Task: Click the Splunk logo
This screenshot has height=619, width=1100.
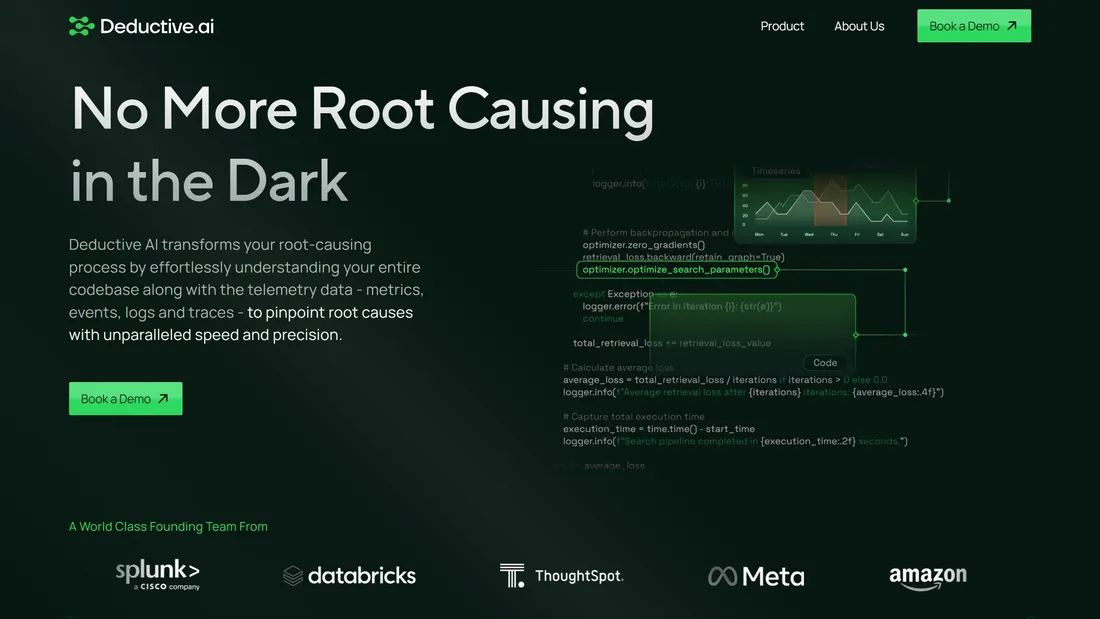Action: click(157, 574)
